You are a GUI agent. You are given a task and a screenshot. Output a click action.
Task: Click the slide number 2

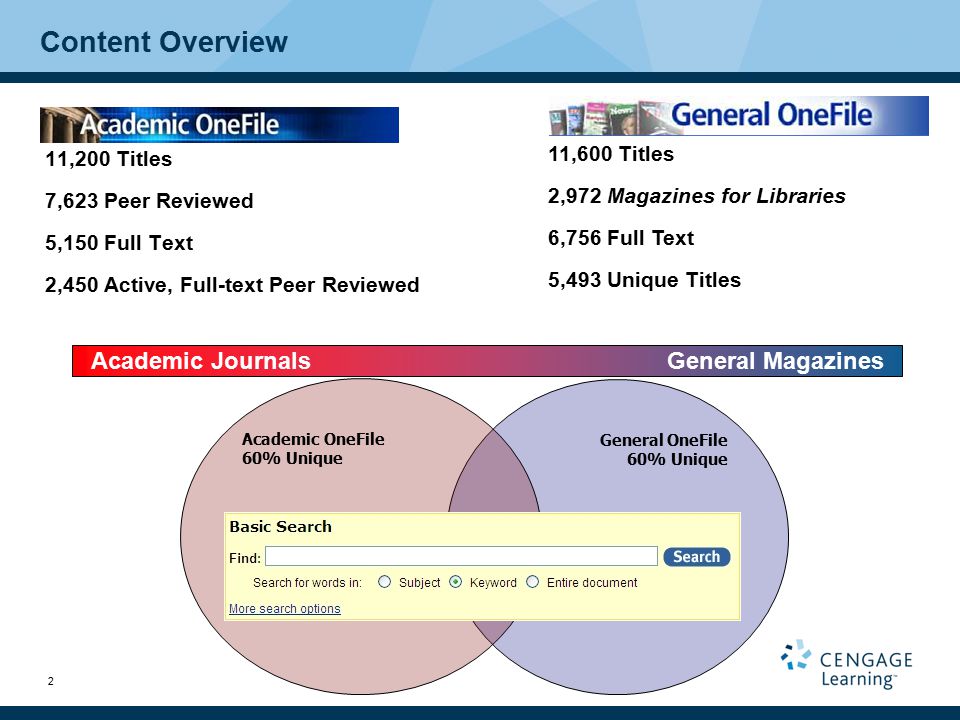click(x=51, y=681)
